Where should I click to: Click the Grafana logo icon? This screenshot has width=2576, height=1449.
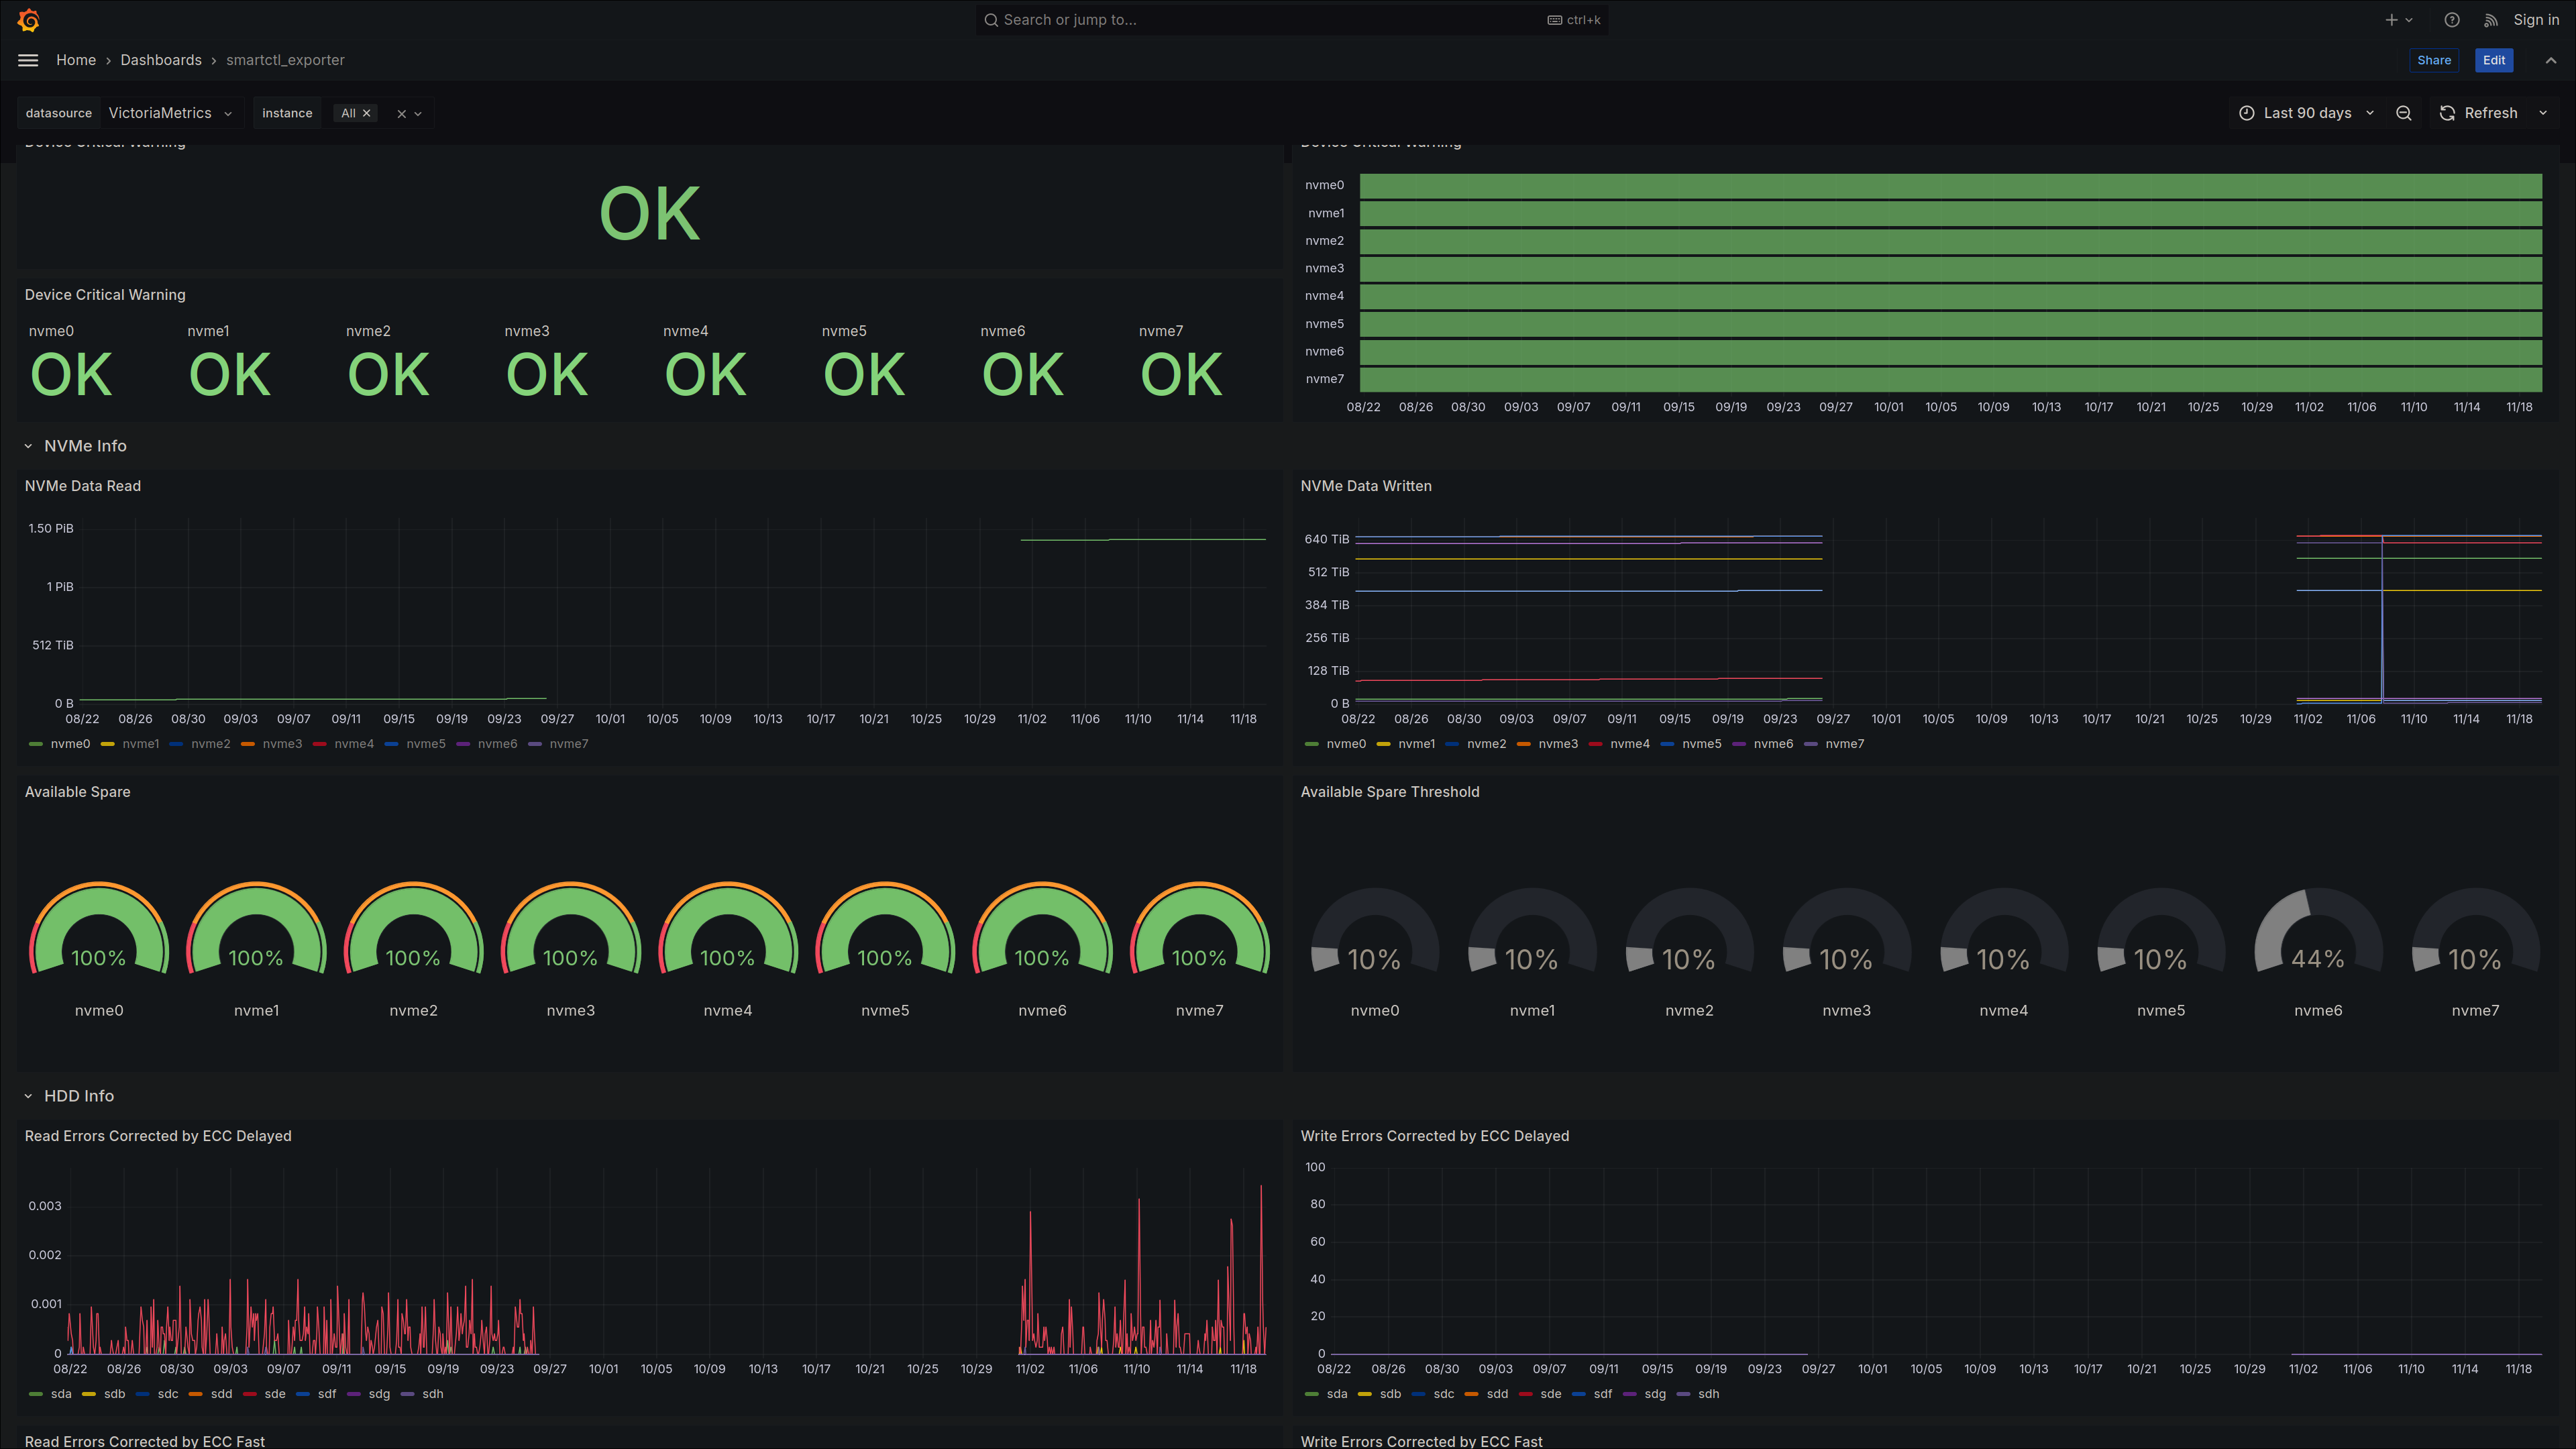[28, 20]
